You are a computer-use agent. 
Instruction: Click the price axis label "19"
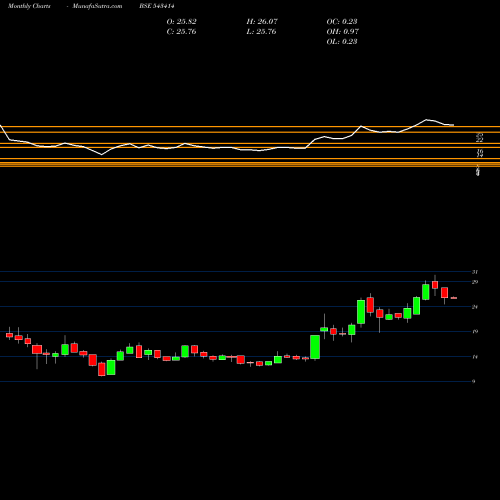[475, 332]
